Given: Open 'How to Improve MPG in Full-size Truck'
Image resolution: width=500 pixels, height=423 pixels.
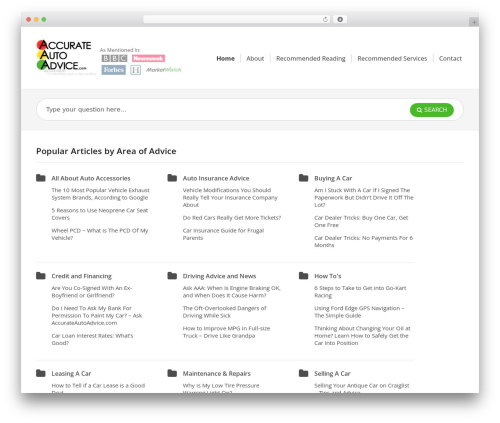Looking at the screenshot, I should tap(226, 332).
